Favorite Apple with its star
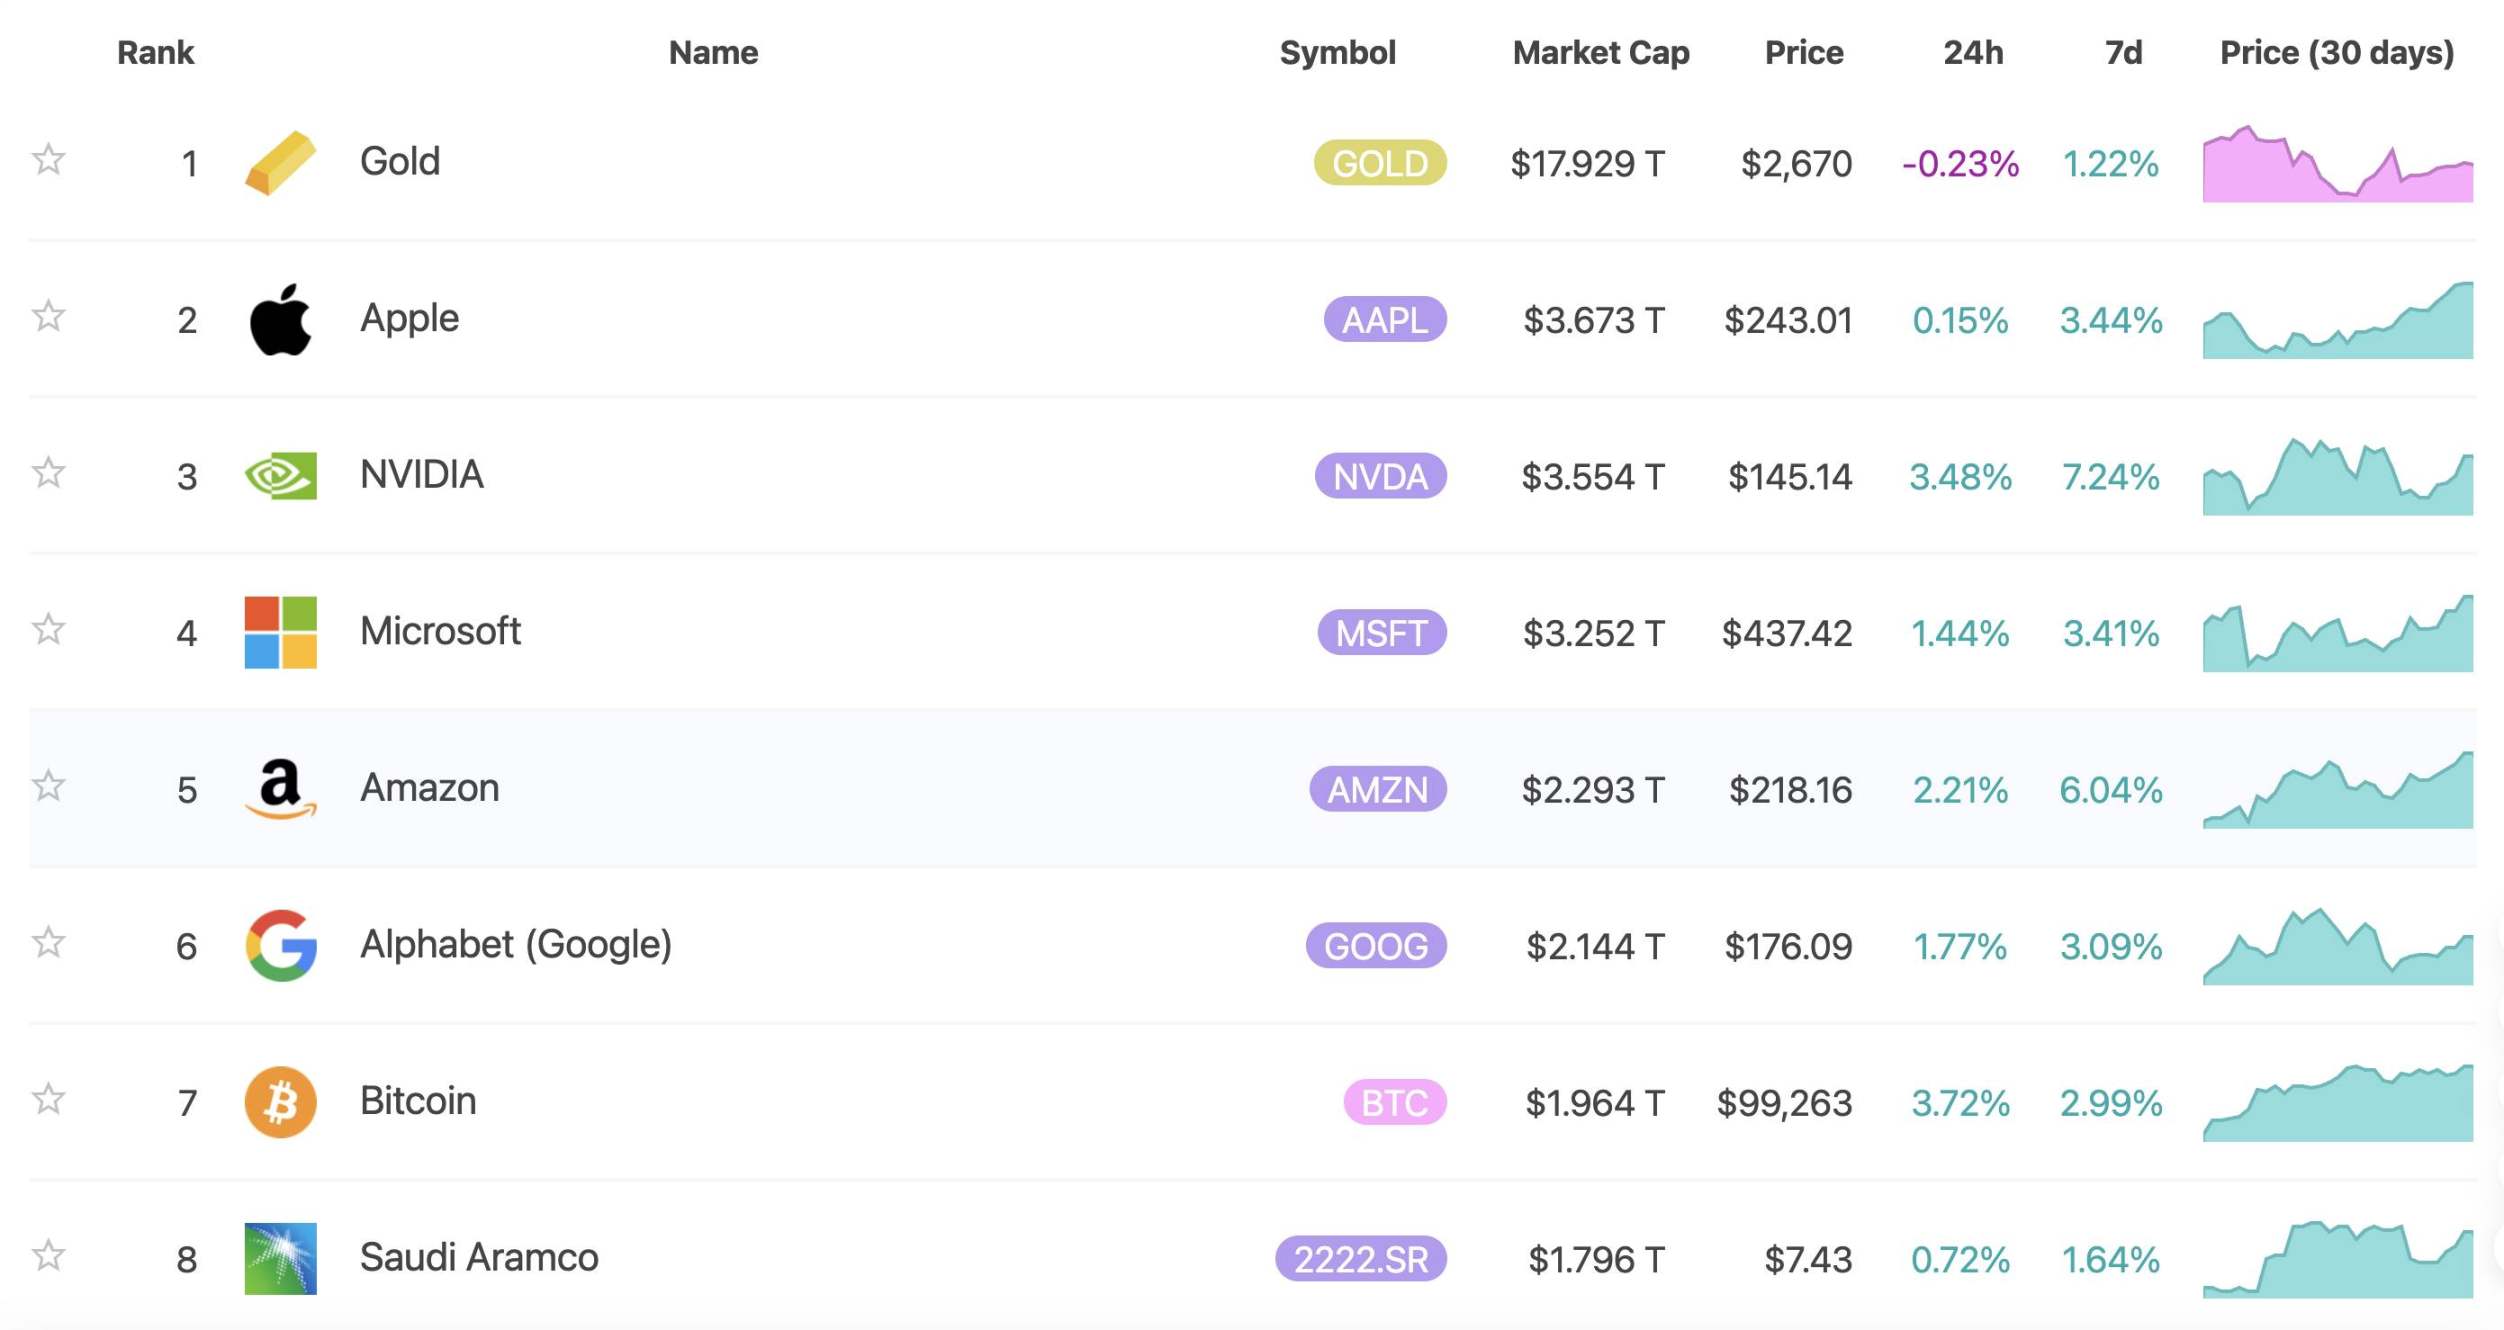 tap(48, 316)
